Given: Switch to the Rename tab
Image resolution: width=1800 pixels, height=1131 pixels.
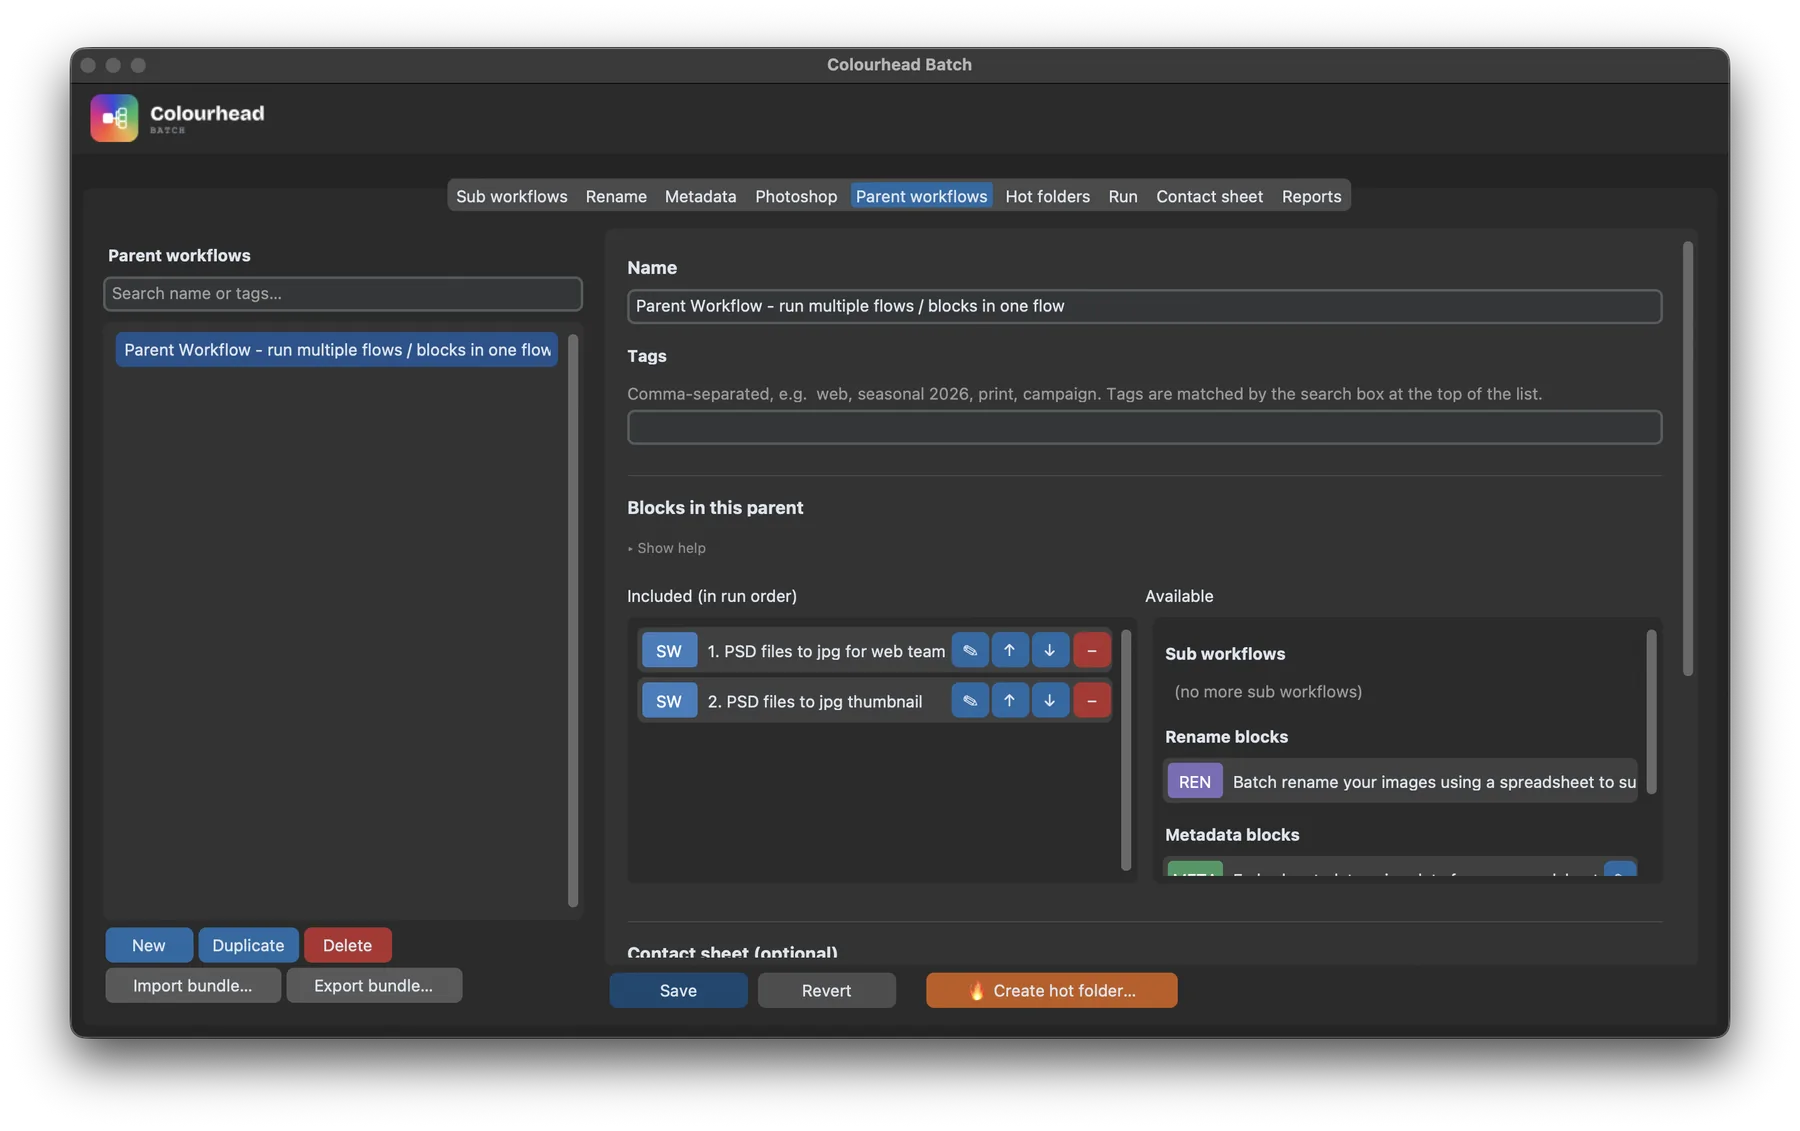Looking at the screenshot, I should point(616,196).
